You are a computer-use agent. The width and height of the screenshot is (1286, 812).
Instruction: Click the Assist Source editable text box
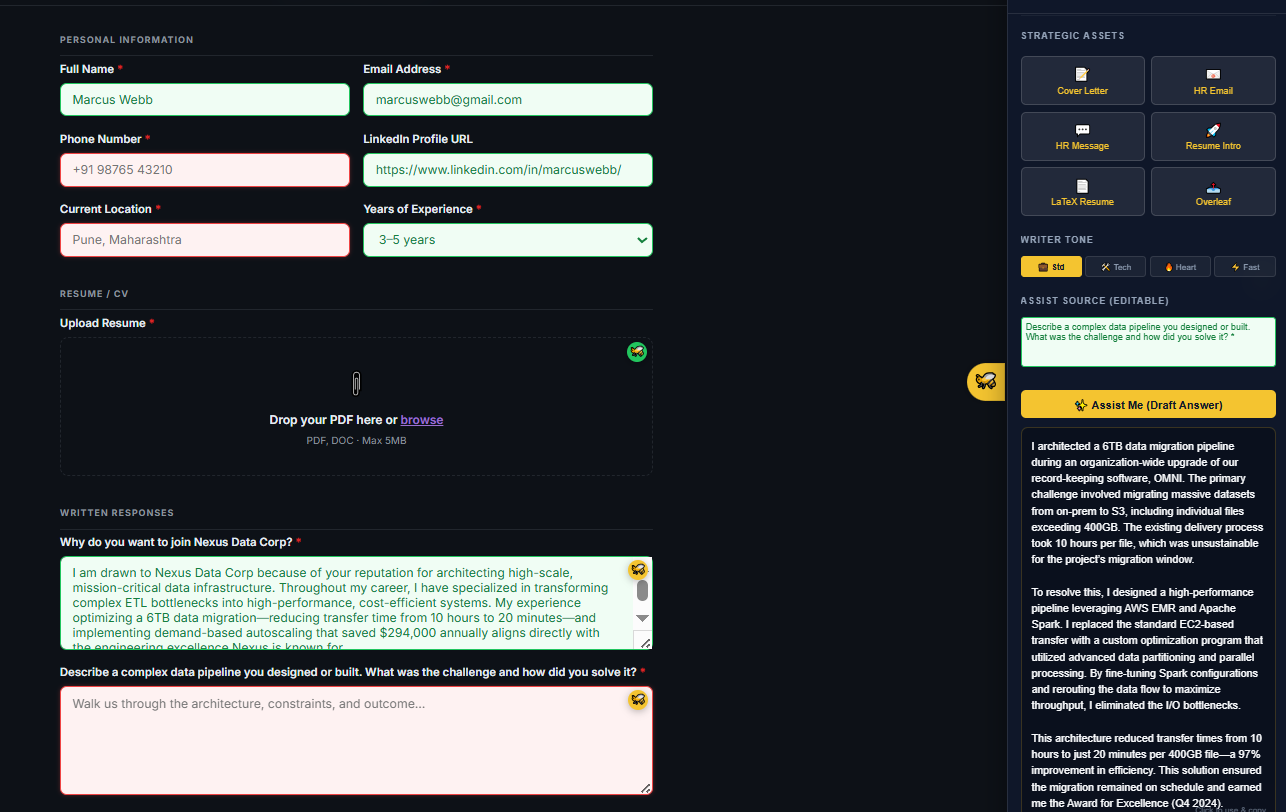pyautogui.click(x=1148, y=342)
